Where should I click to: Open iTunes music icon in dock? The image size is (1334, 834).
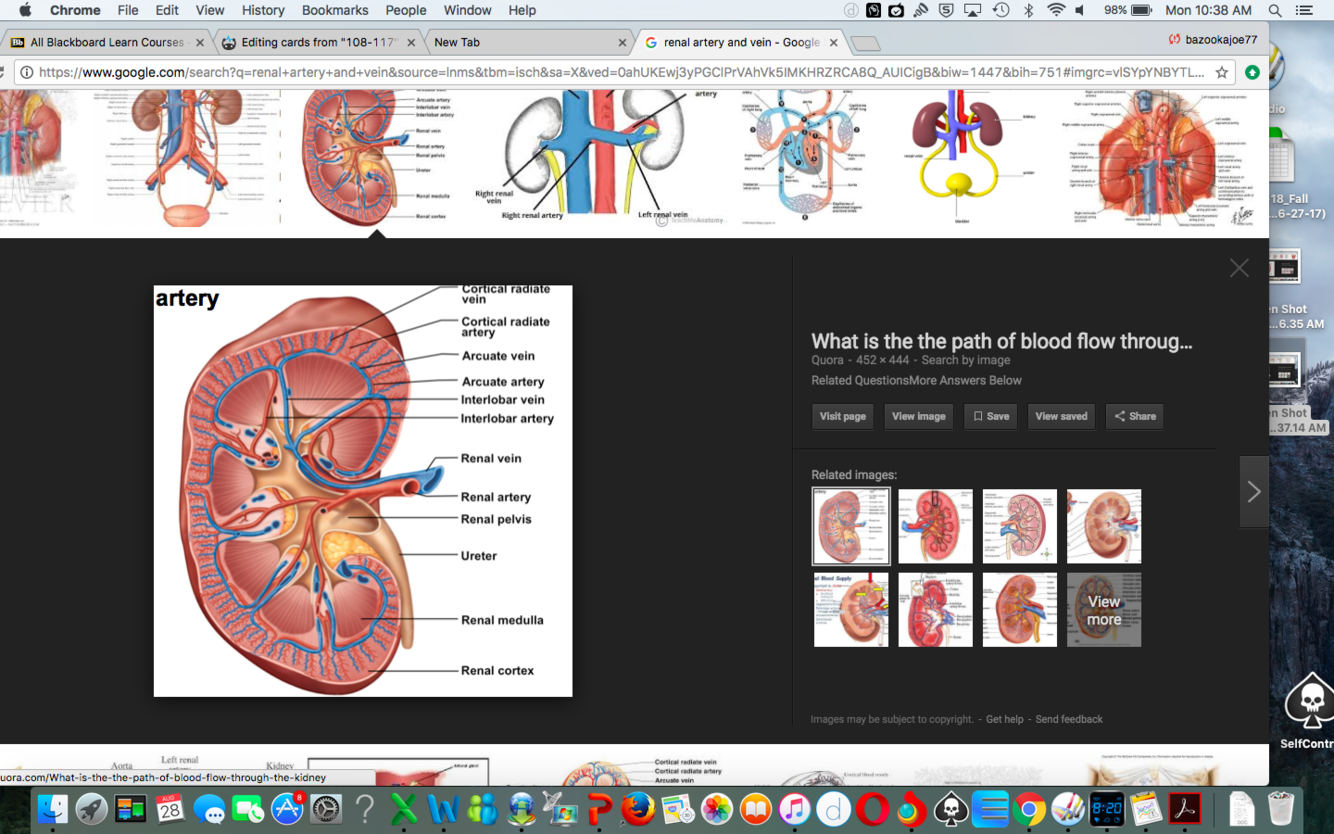pyautogui.click(x=794, y=808)
